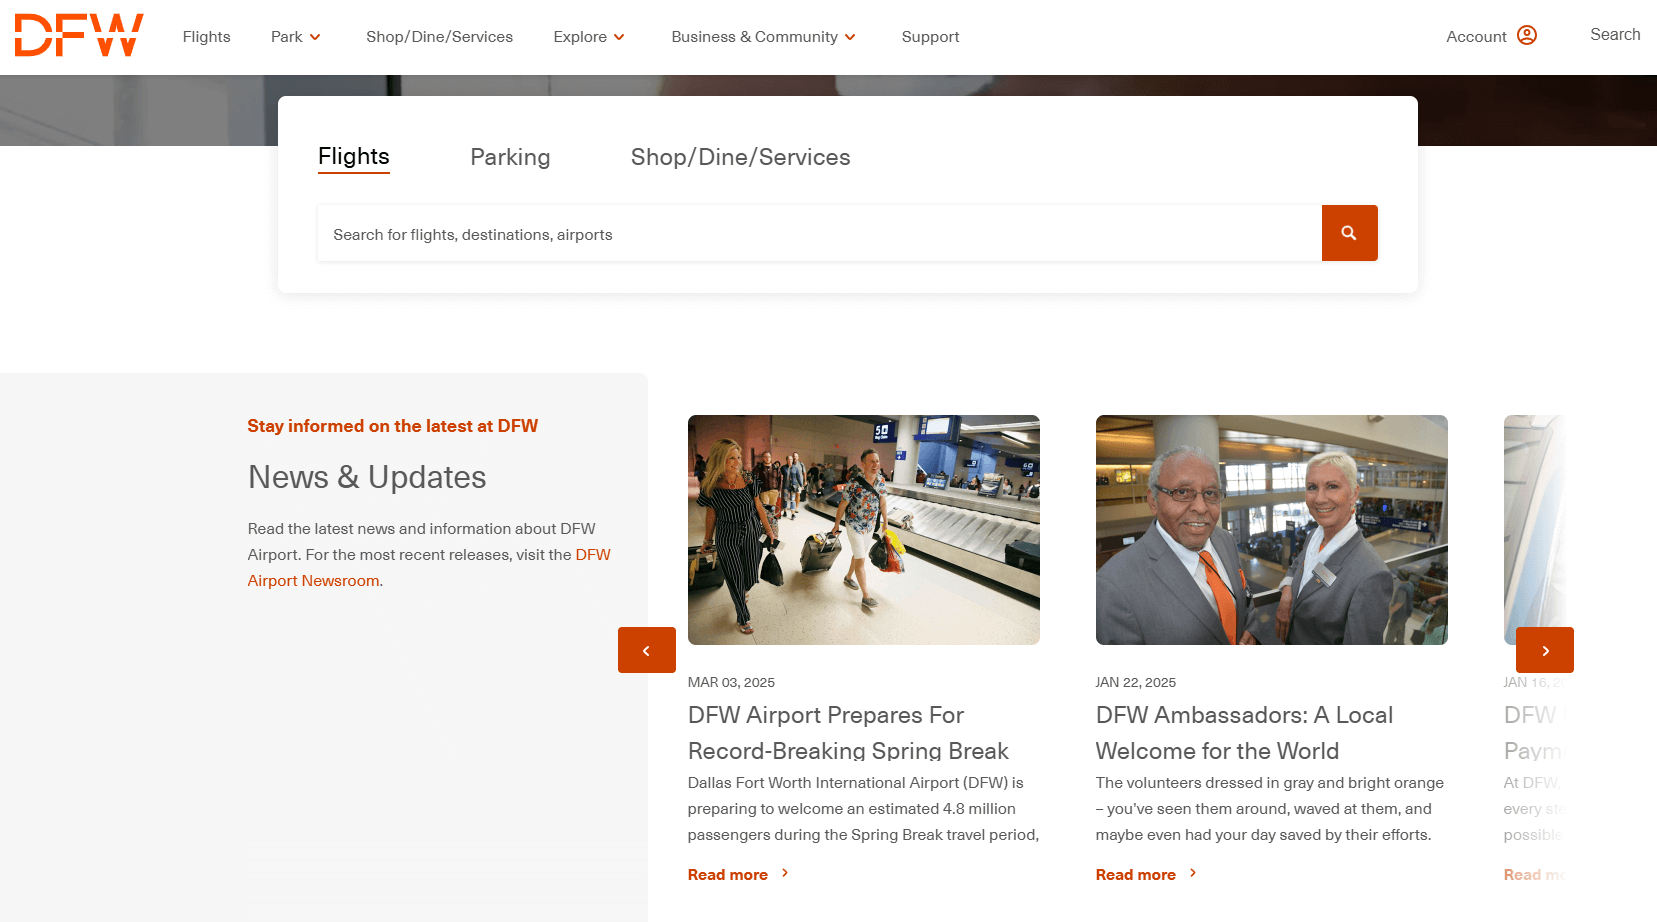Switch to the Shop/Dine/Services search tab

point(740,157)
